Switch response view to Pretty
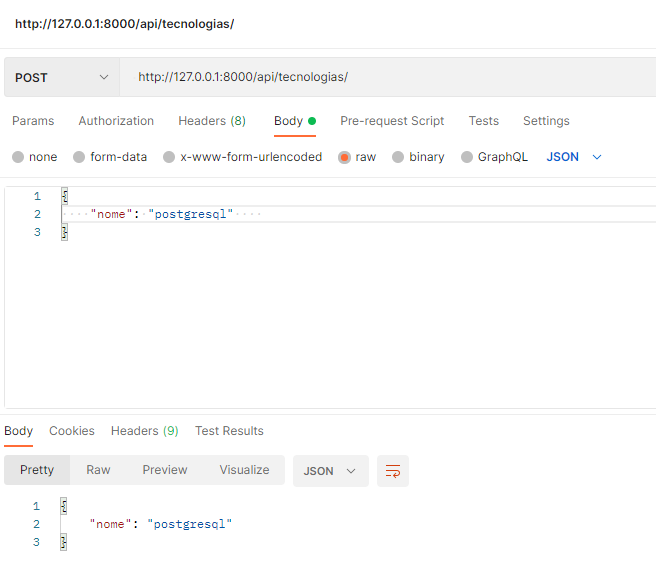656x572 pixels. pyautogui.click(x=37, y=470)
